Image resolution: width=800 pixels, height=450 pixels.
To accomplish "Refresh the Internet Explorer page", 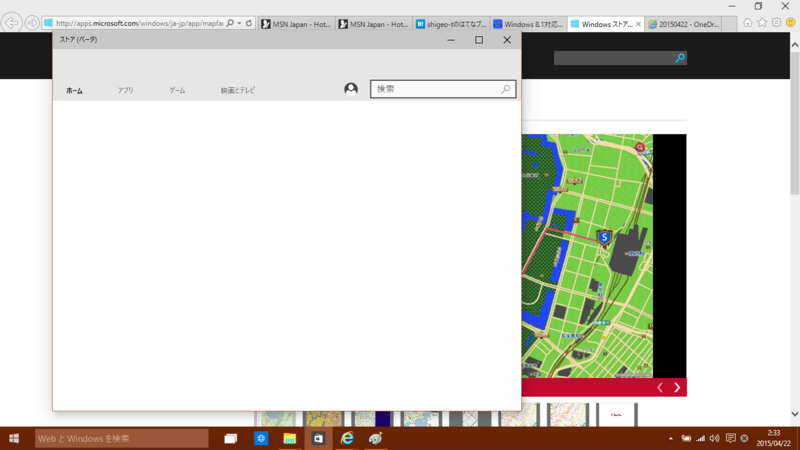I will pos(249,23).
